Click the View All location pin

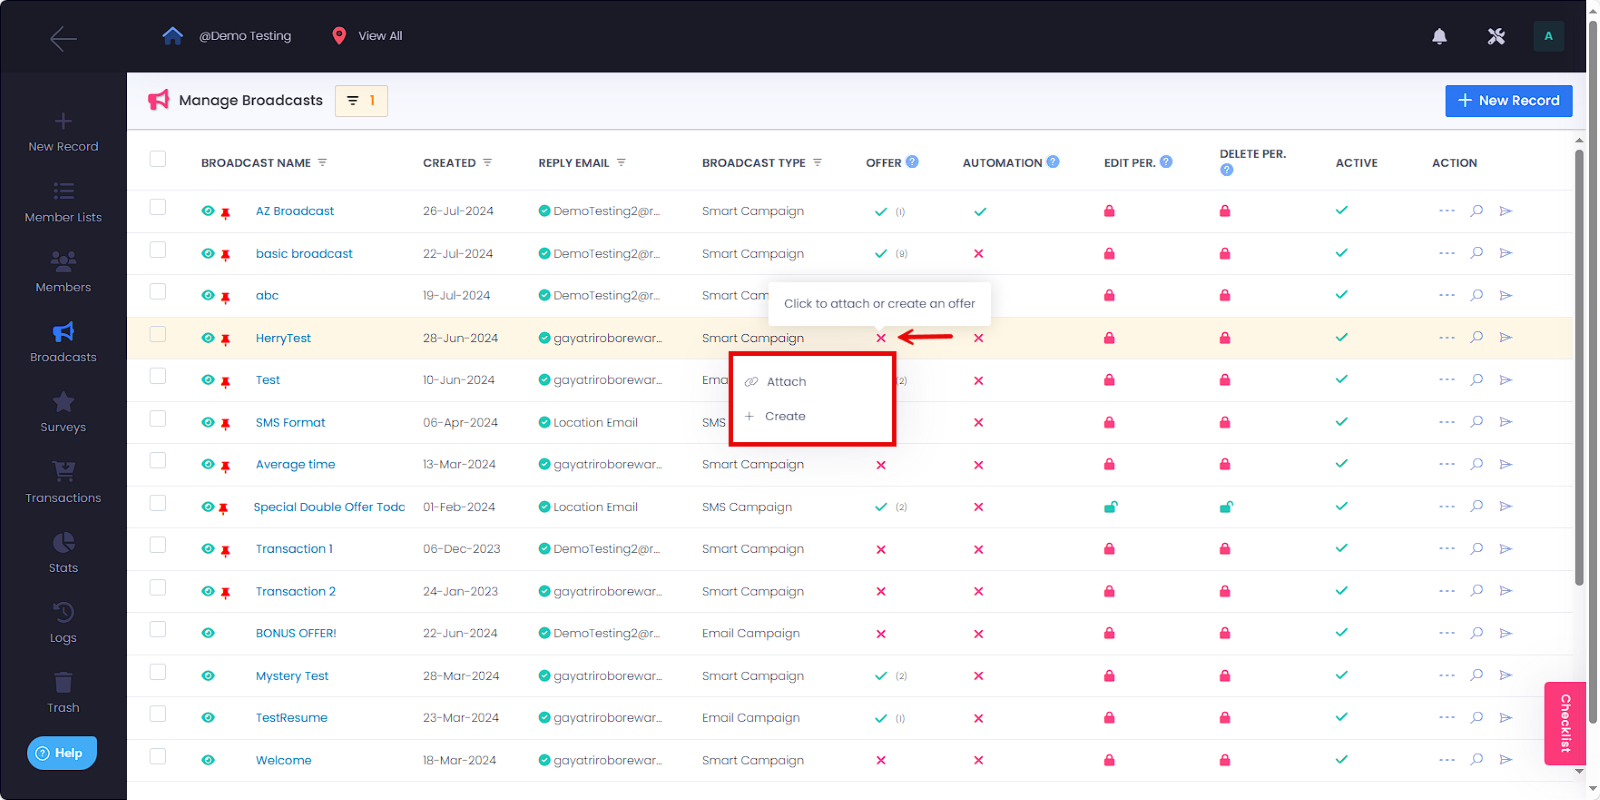pos(339,36)
